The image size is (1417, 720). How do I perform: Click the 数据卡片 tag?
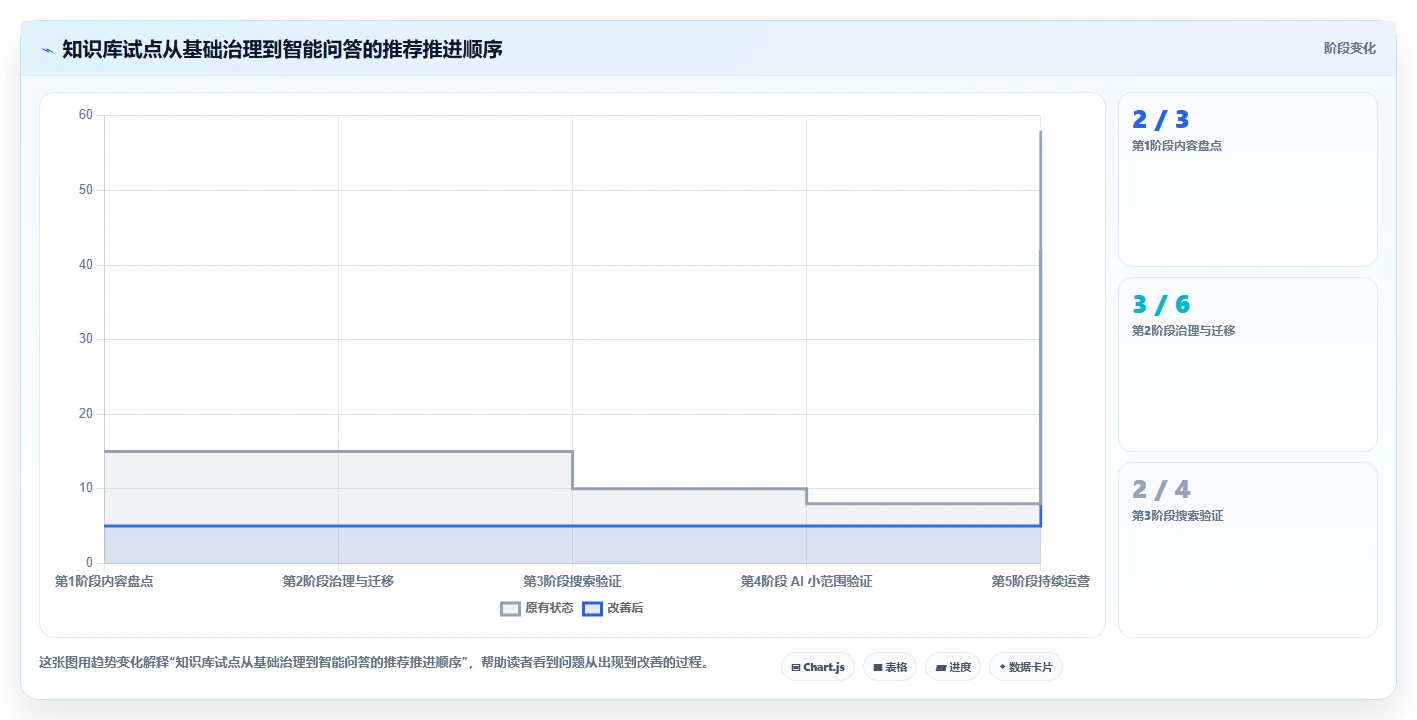1026,667
